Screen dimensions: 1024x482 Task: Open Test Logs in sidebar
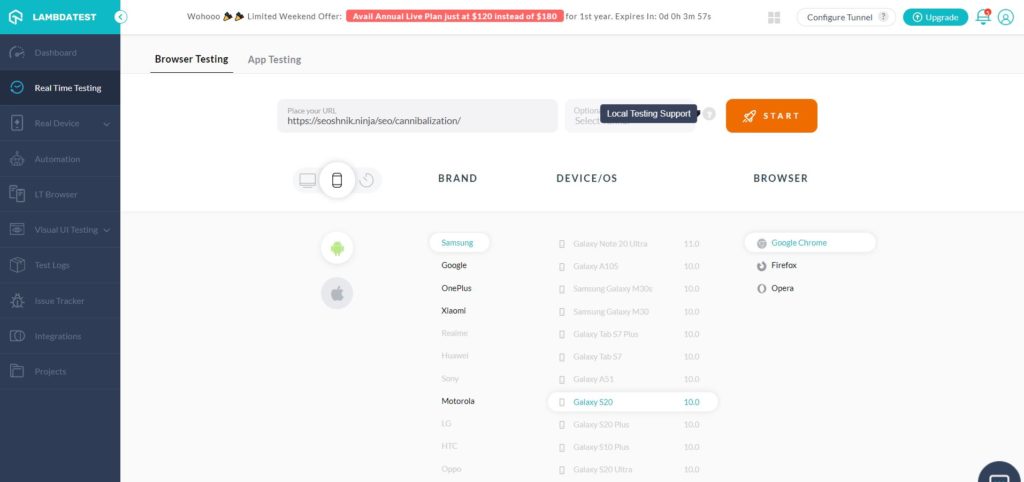(x=60, y=265)
